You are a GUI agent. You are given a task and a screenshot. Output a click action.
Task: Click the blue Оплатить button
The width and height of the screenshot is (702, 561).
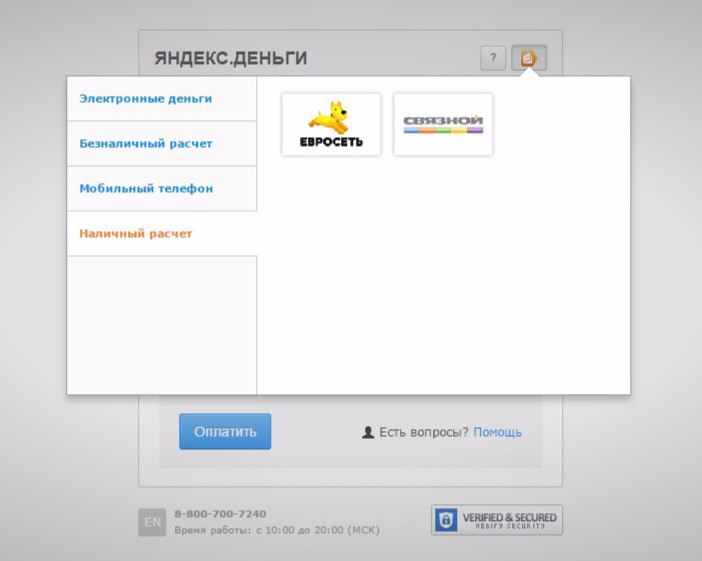225,431
